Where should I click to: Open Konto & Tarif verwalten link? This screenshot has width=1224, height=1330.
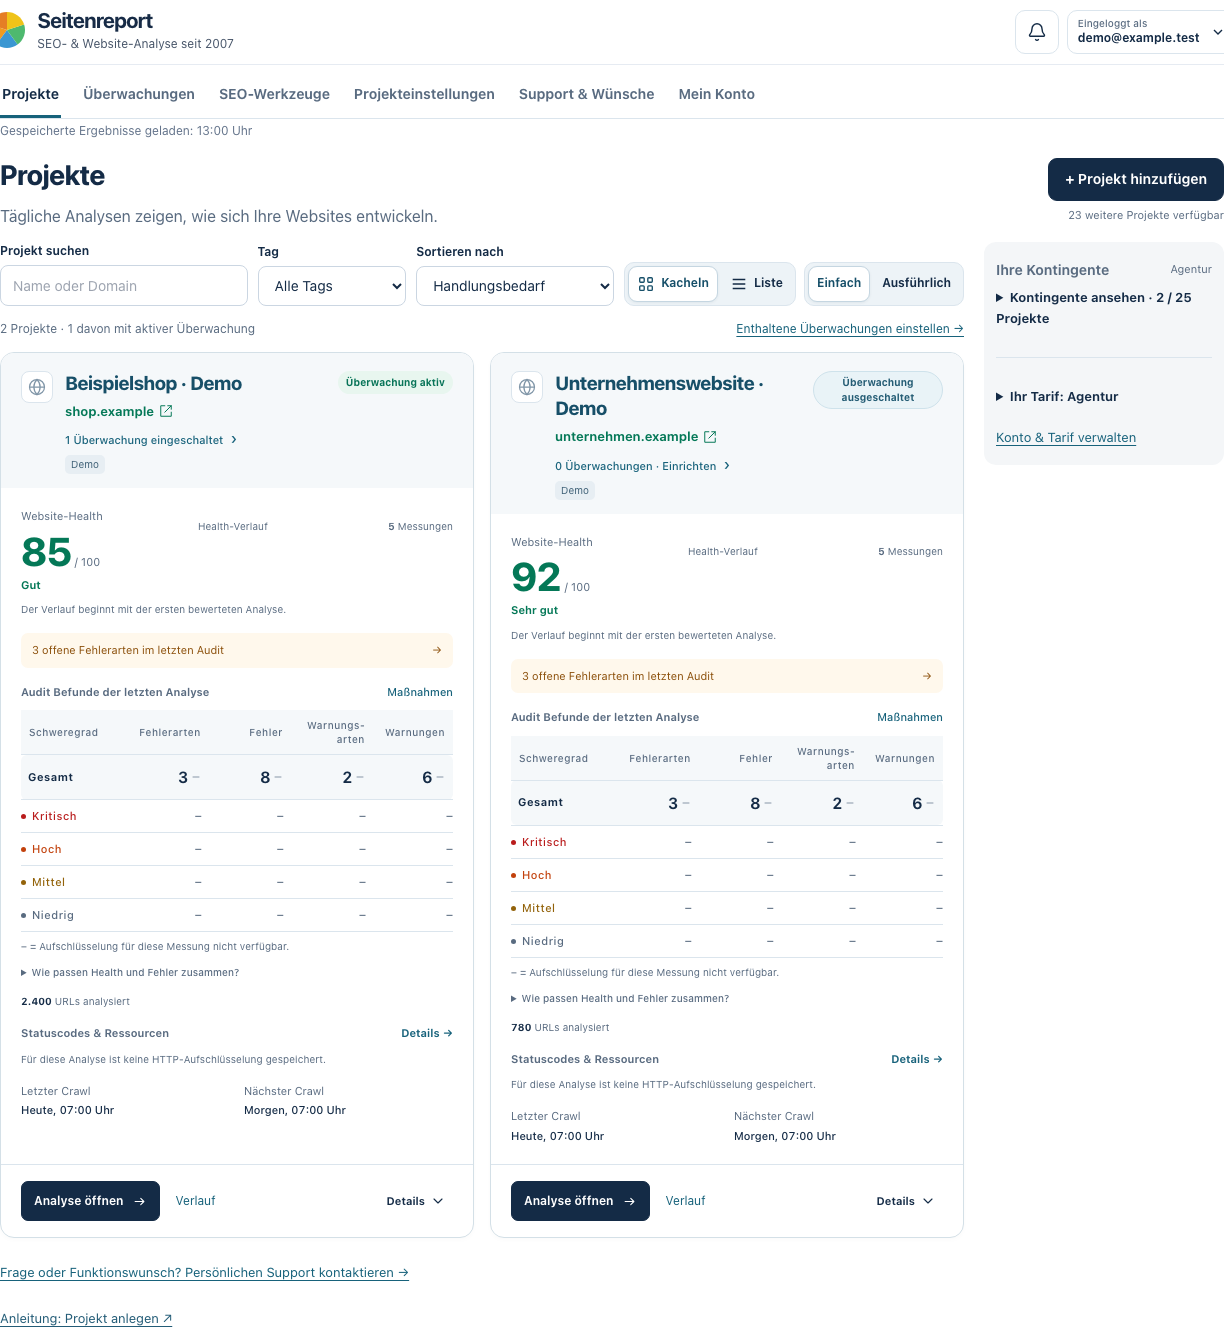point(1066,438)
